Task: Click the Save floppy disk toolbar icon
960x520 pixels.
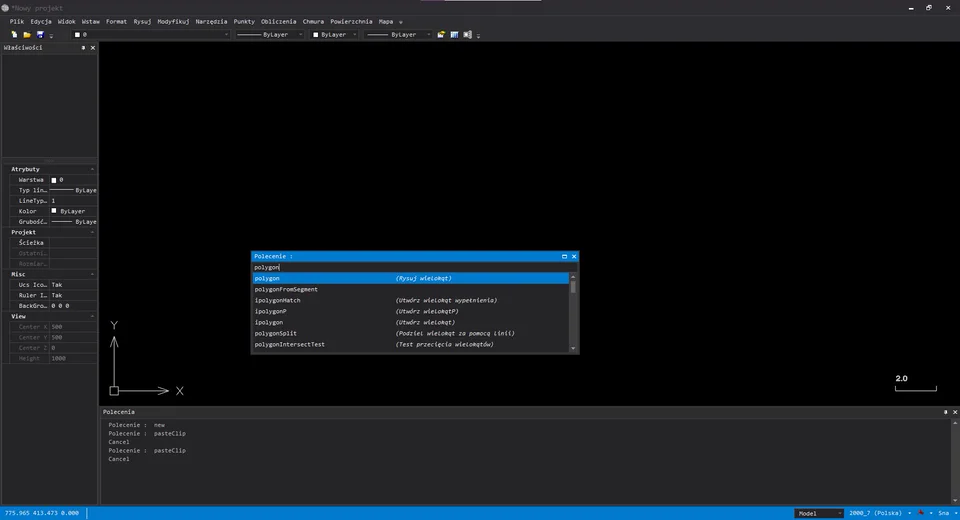Action: click(x=40, y=35)
